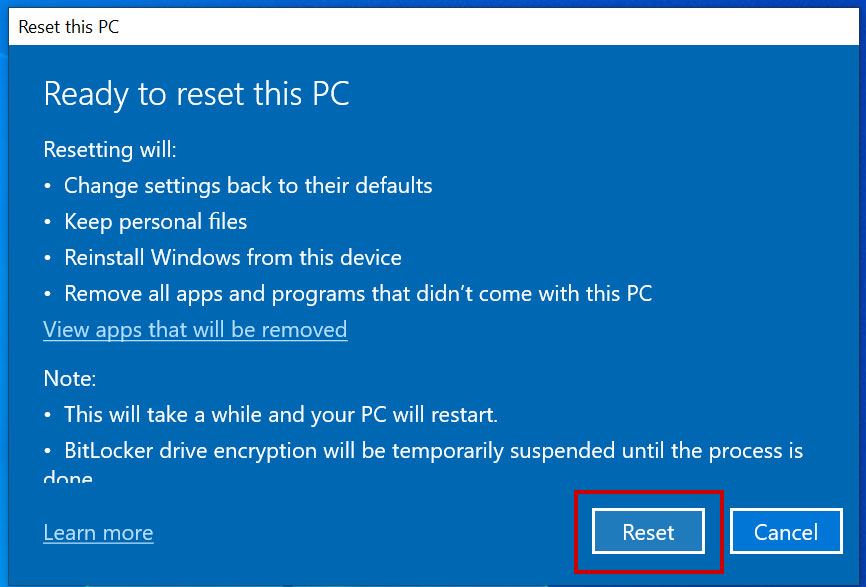The image size is (866, 587).
Task: Click 'Reinstall Windows from this device' text
Action: (233, 258)
